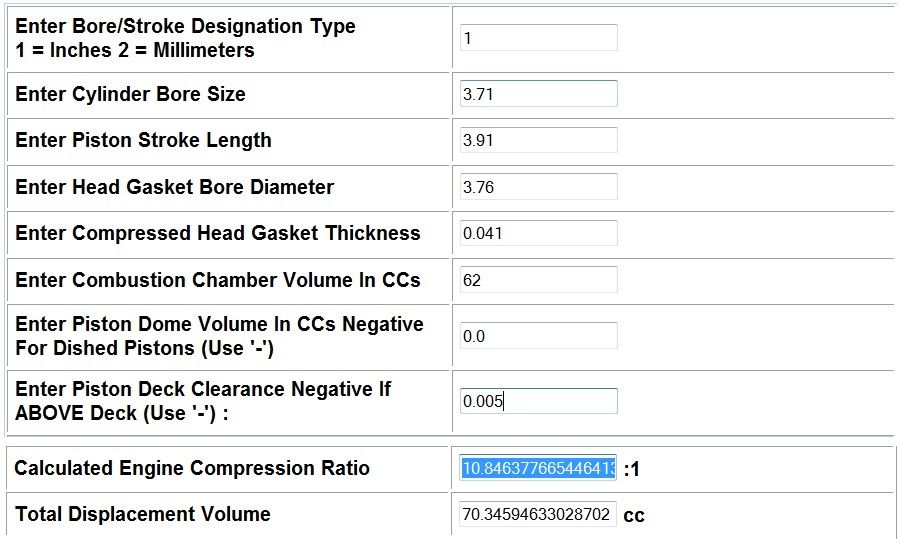Click the Piston Deck Clearance field
The image size is (900, 544).
(x=538, y=401)
